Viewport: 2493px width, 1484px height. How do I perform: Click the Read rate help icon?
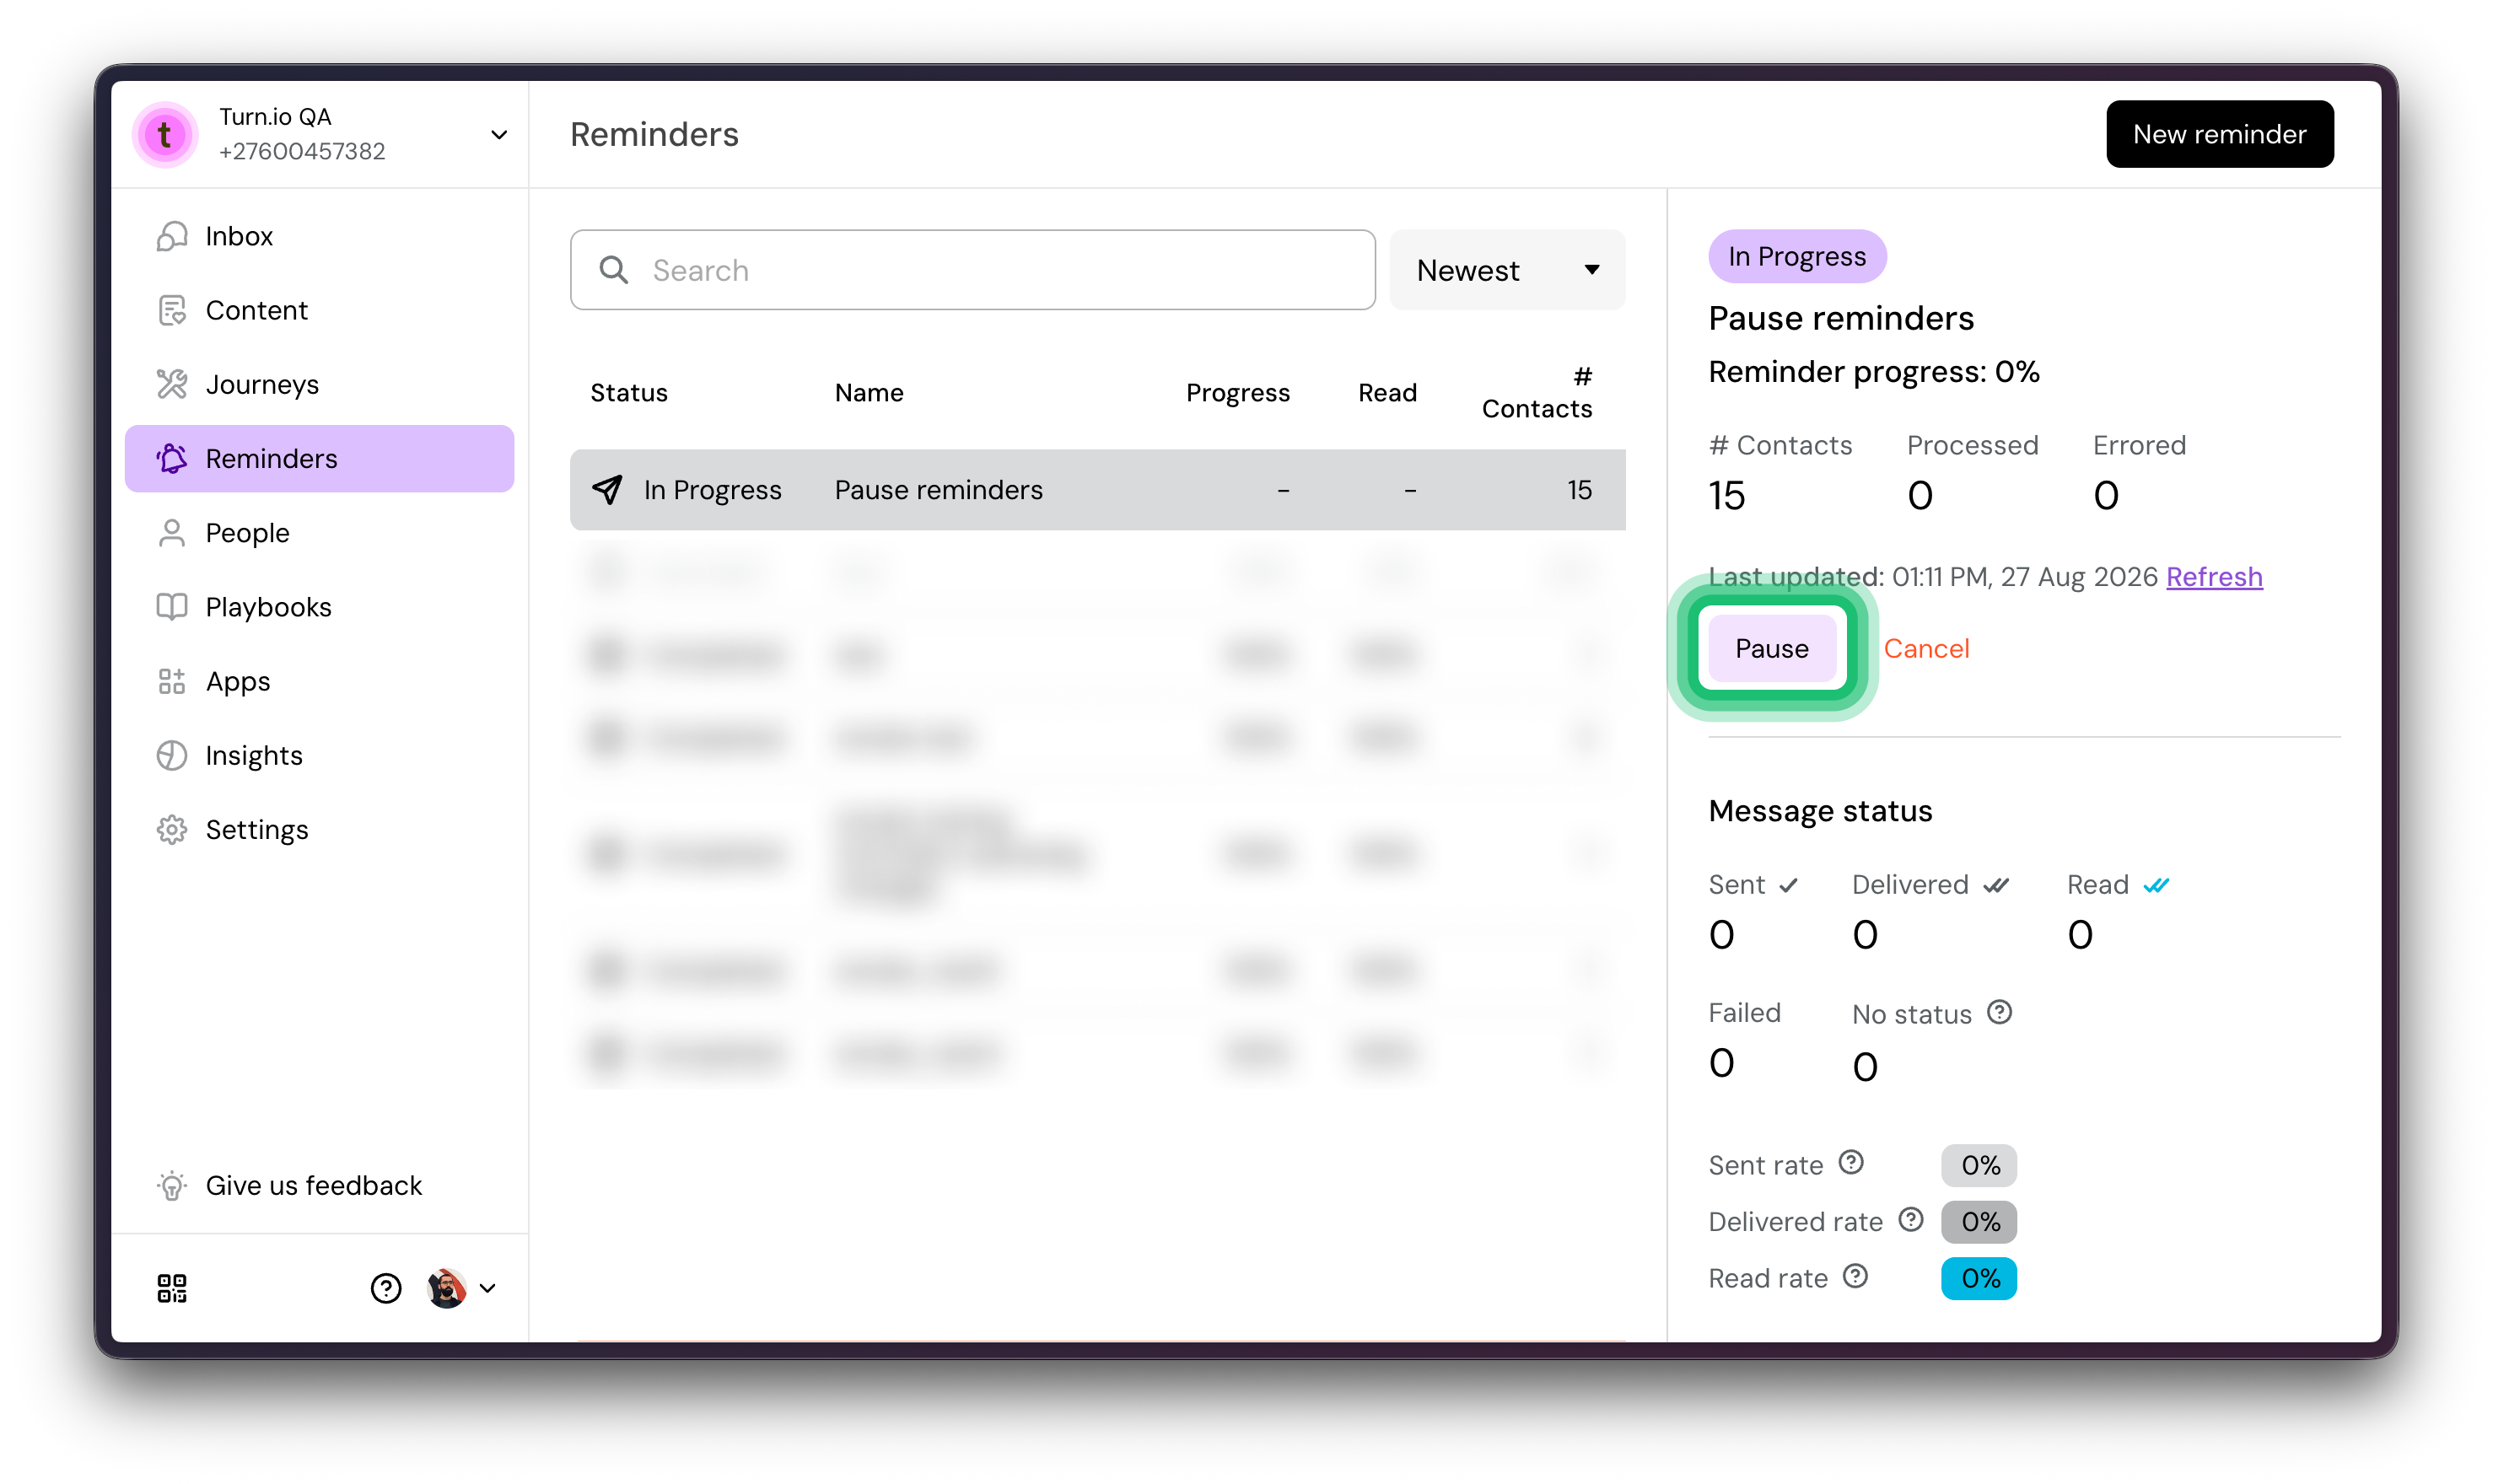(1855, 1276)
